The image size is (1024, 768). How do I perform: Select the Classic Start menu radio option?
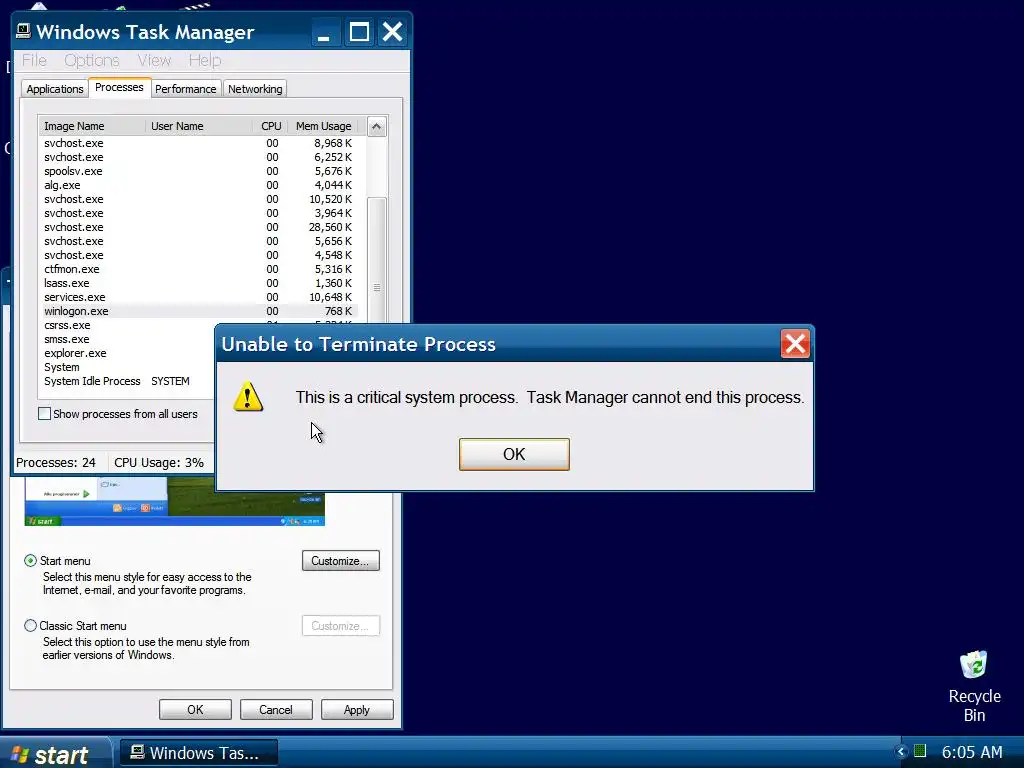click(x=30, y=626)
